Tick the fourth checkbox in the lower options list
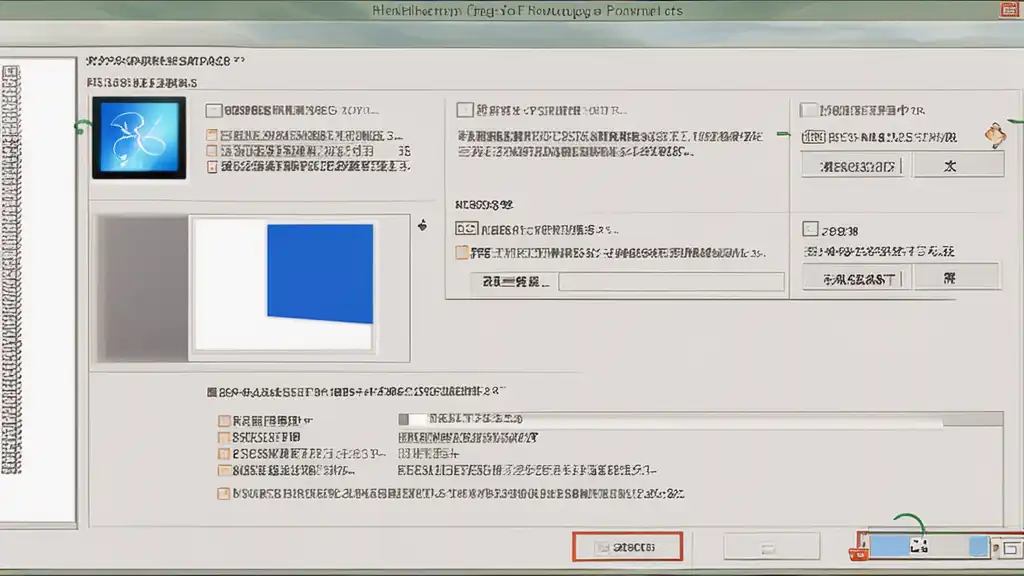This screenshot has height=576, width=1024. pyautogui.click(x=224, y=470)
